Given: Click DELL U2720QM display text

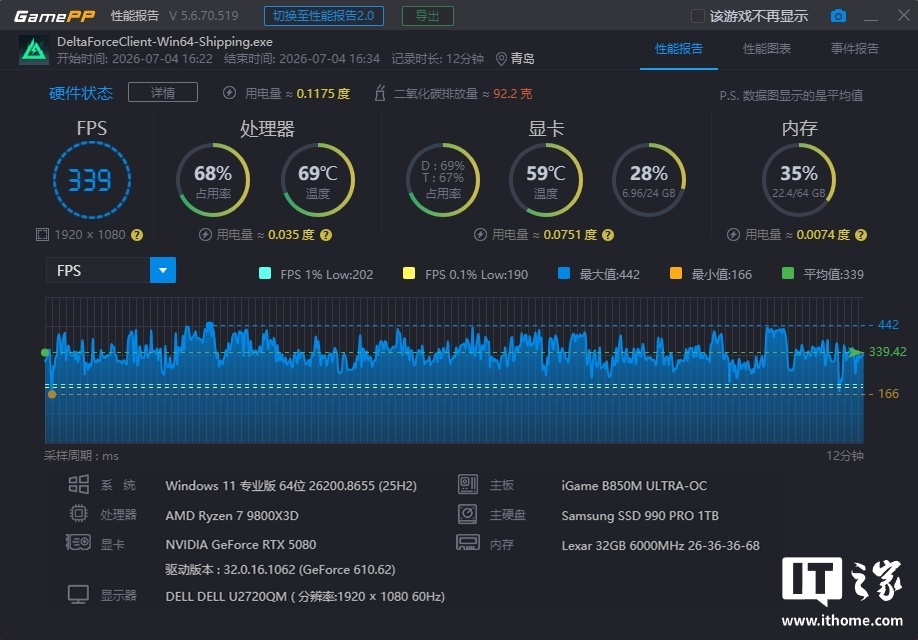Looking at the screenshot, I should pyautogui.click(x=305, y=596).
